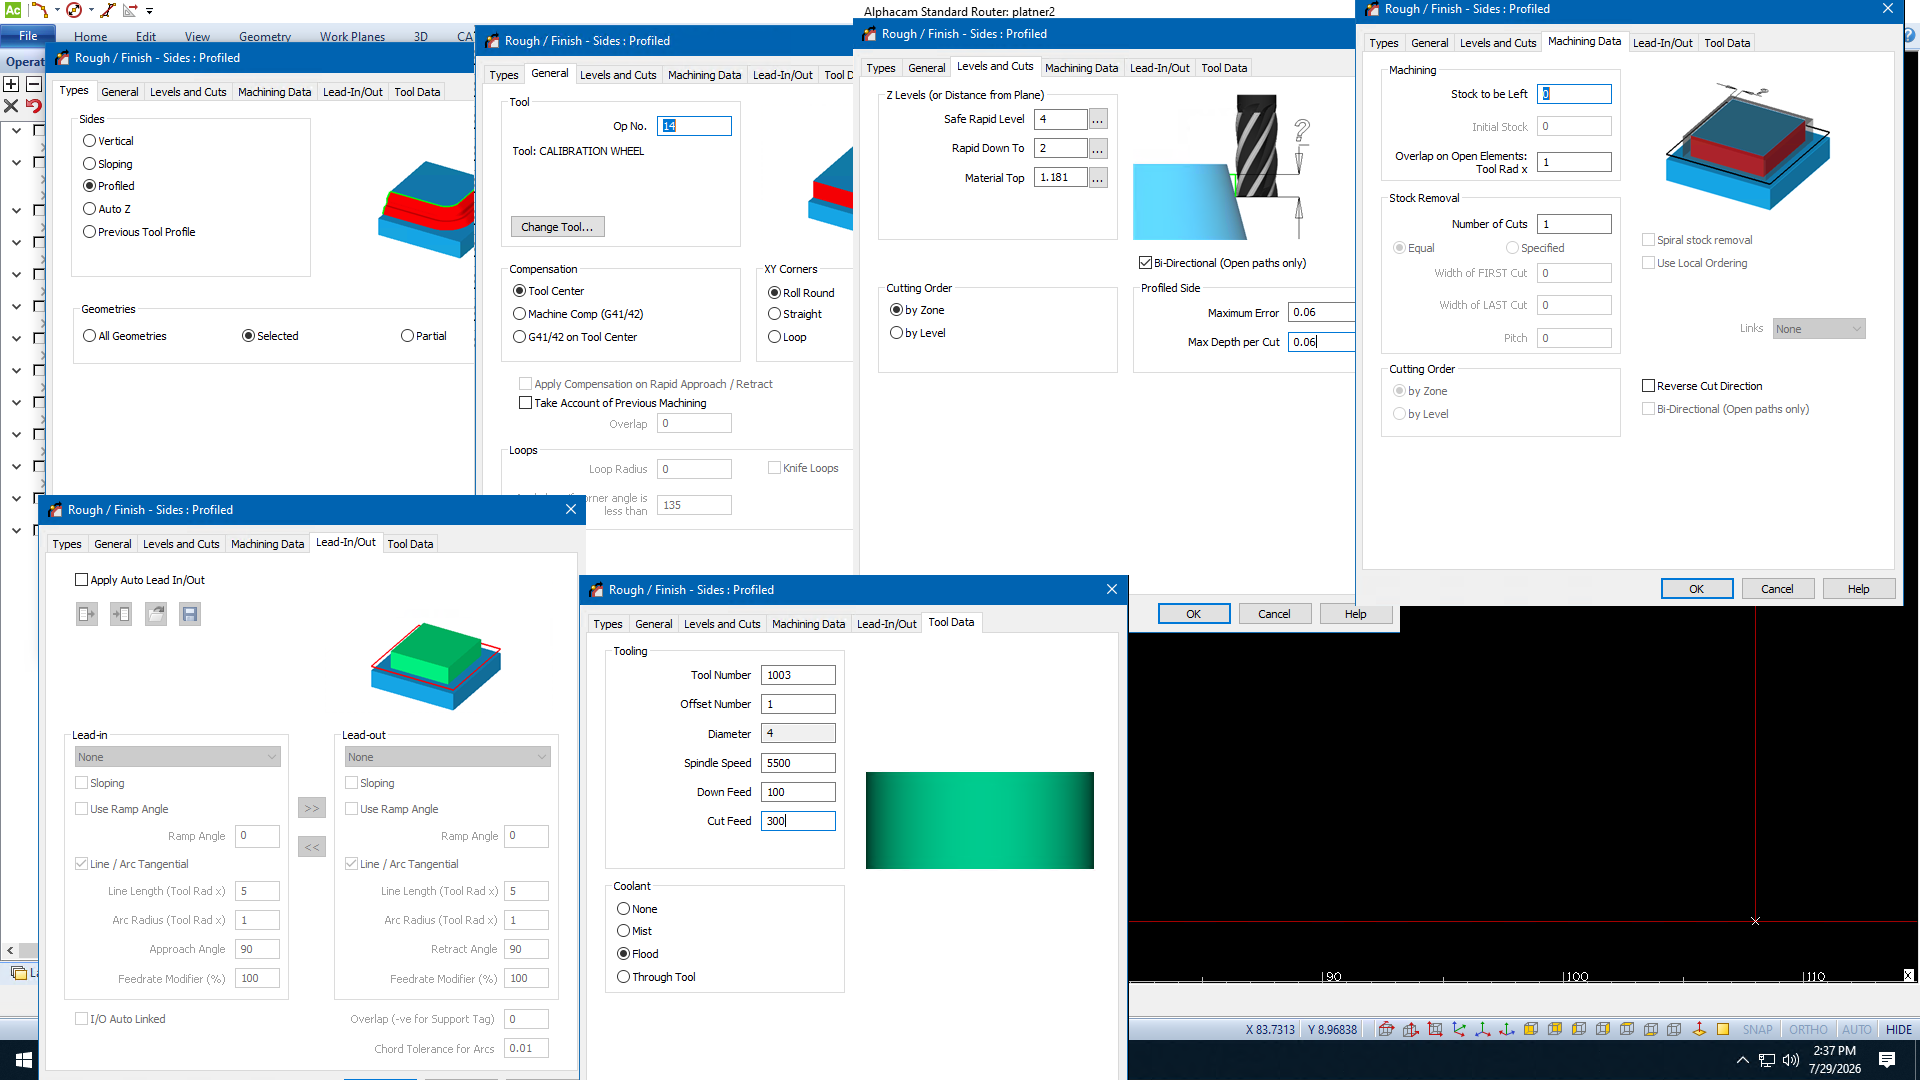Switch to the Edit ribbon tab
1920x1080 pixels.
(146, 36)
